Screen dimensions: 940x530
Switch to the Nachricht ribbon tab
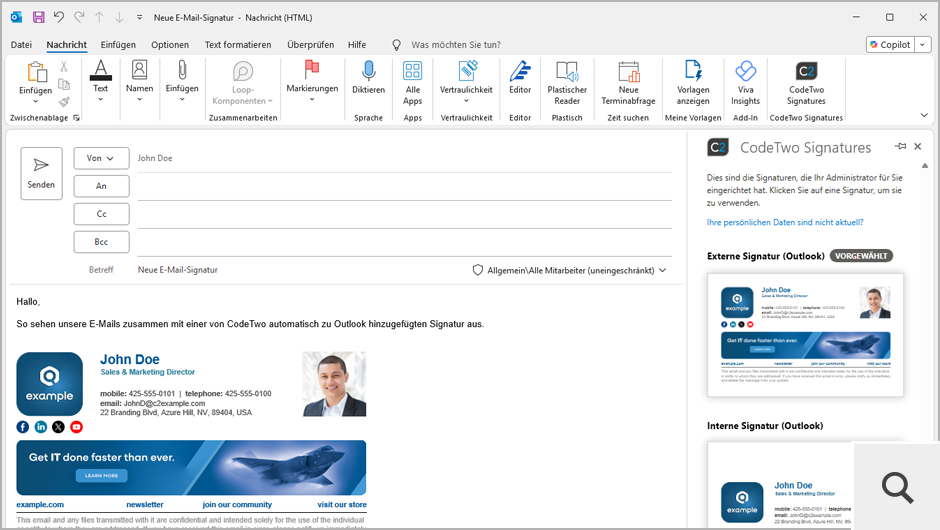click(67, 44)
